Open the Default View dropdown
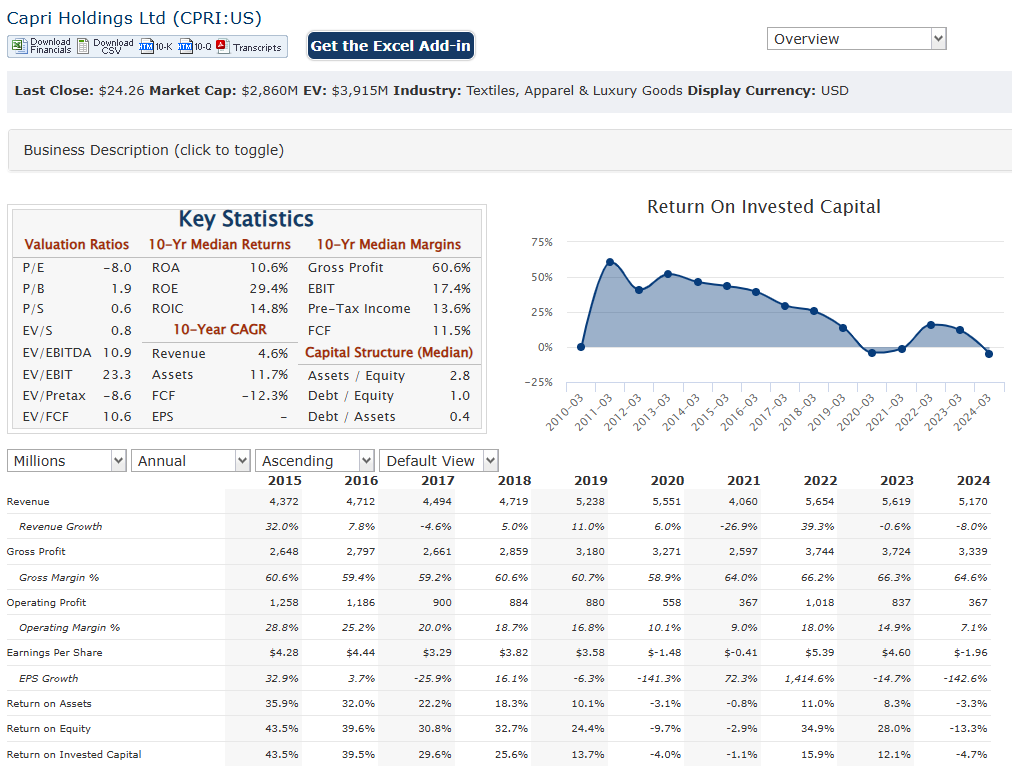1012x769 pixels. pyautogui.click(x=438, y=461)
